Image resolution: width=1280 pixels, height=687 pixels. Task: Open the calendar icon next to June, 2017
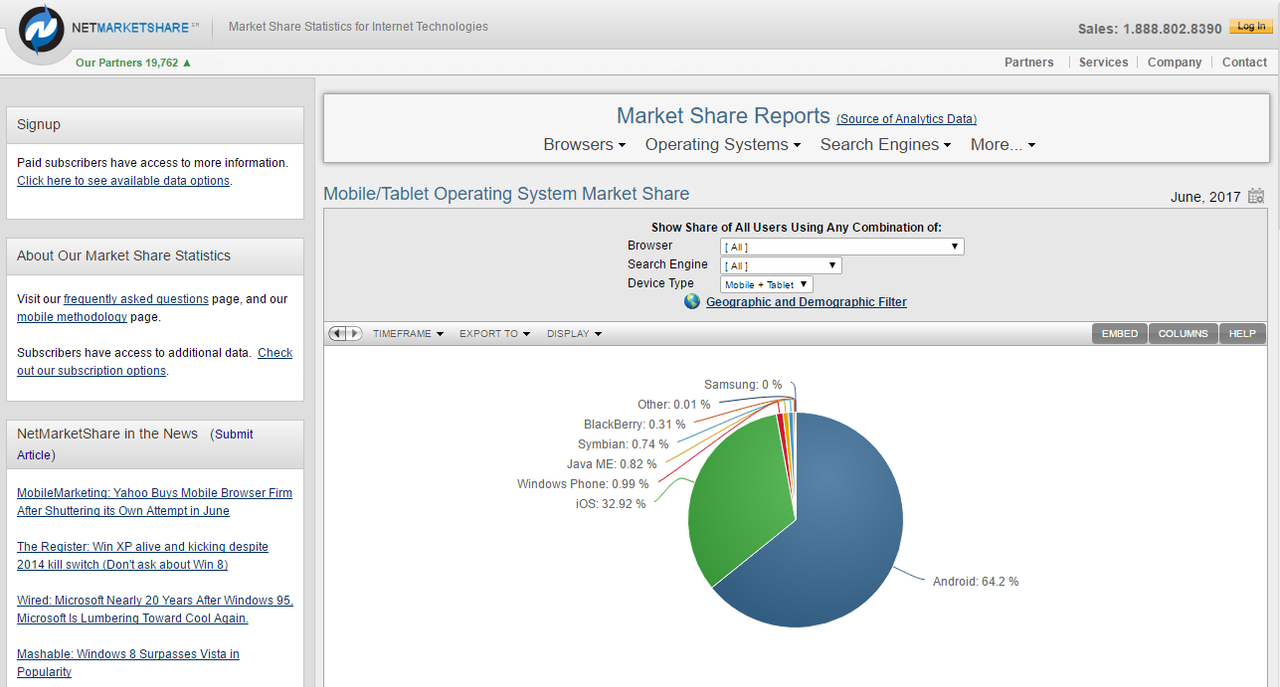pos(1256,196)
